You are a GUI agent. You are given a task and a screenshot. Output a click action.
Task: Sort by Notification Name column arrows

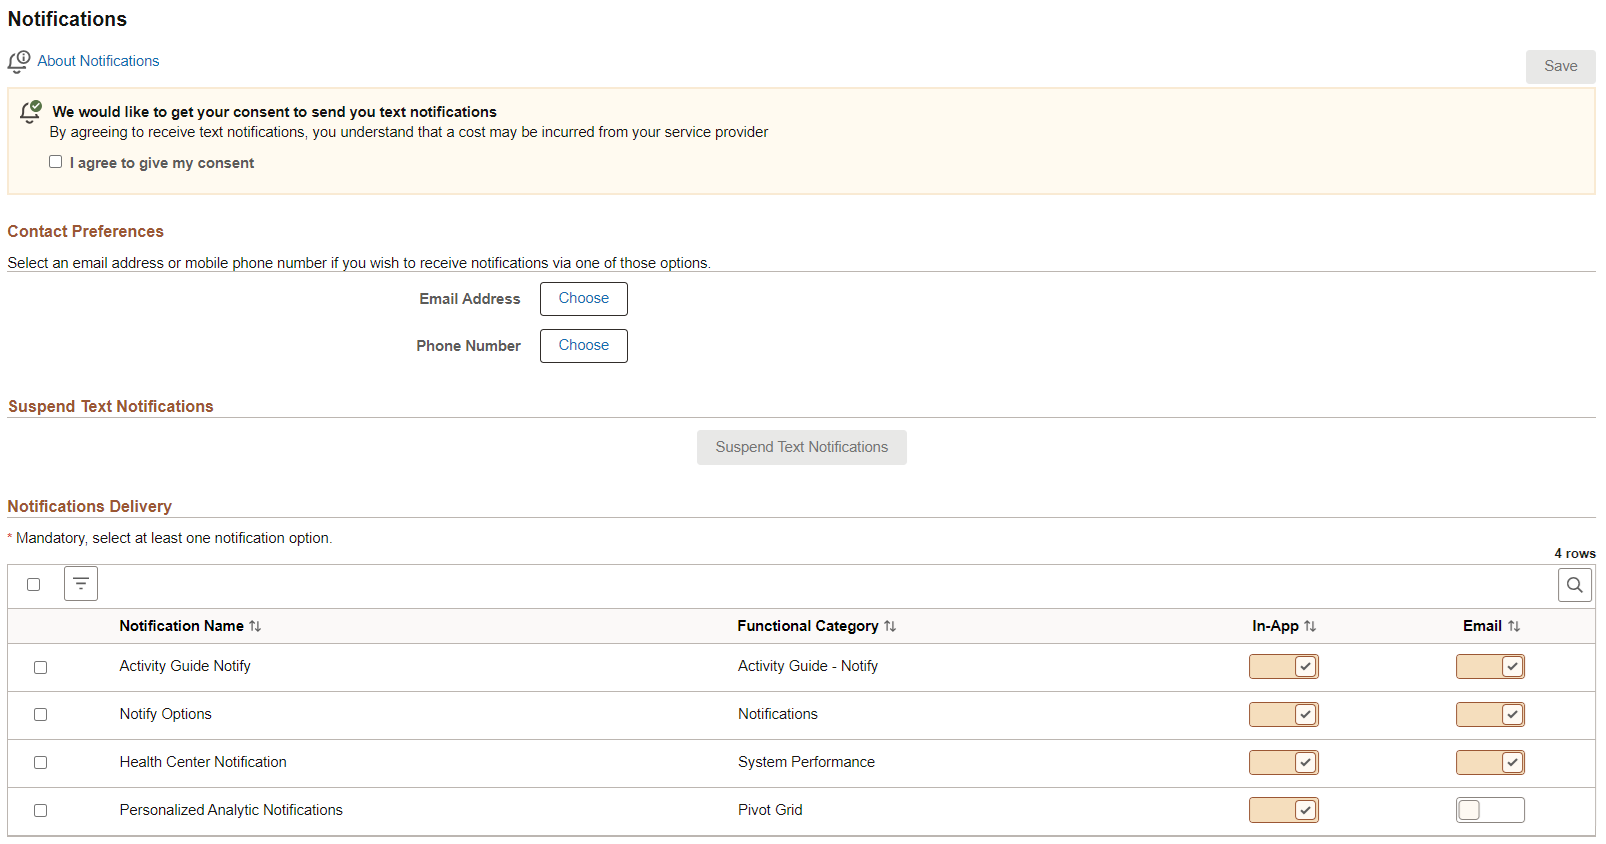[x=255, y=626]
